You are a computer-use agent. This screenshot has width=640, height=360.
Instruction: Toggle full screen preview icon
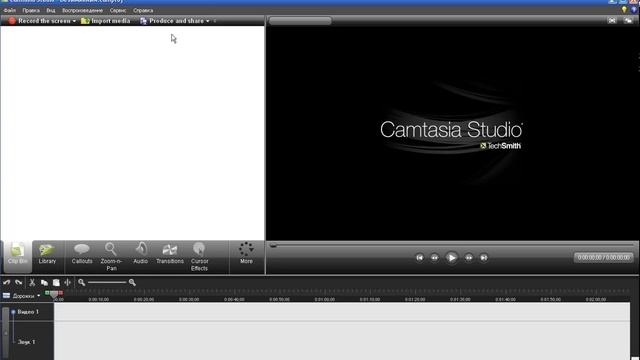click(612, 21)
